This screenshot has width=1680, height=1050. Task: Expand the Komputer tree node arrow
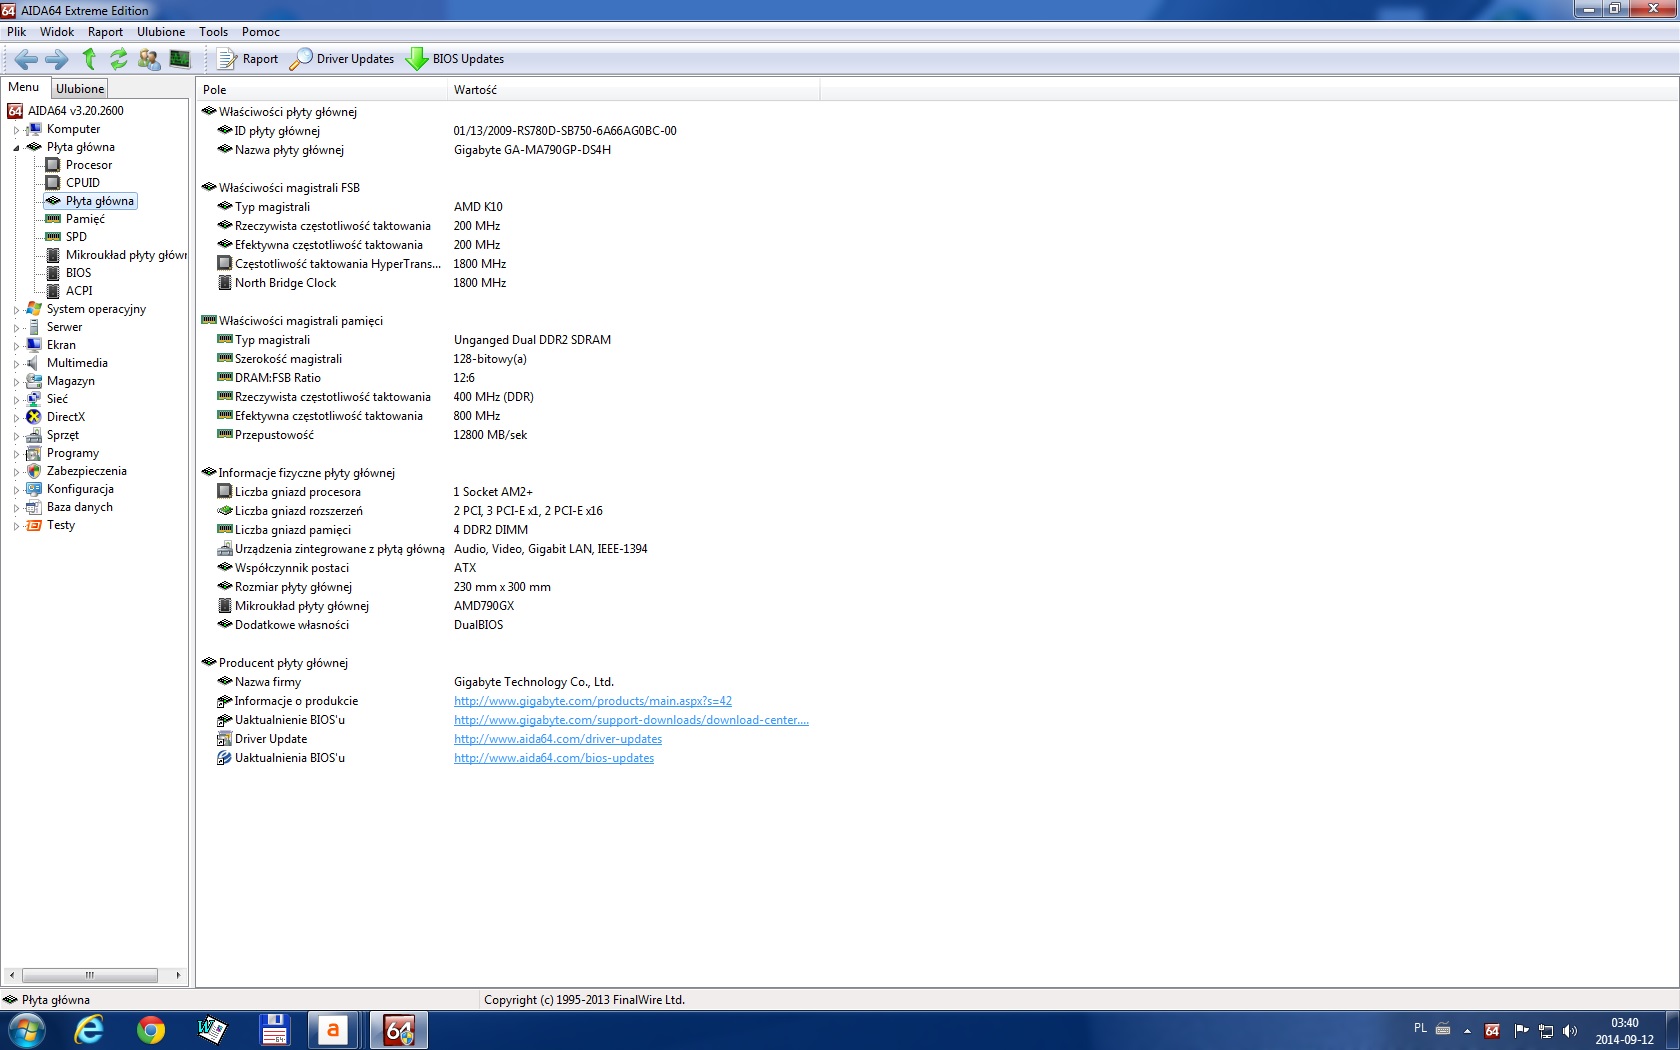16,130
